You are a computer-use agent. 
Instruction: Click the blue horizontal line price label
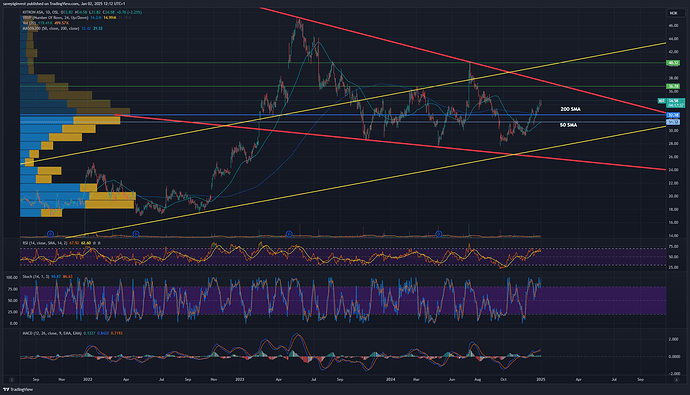[x=673, y=115]
